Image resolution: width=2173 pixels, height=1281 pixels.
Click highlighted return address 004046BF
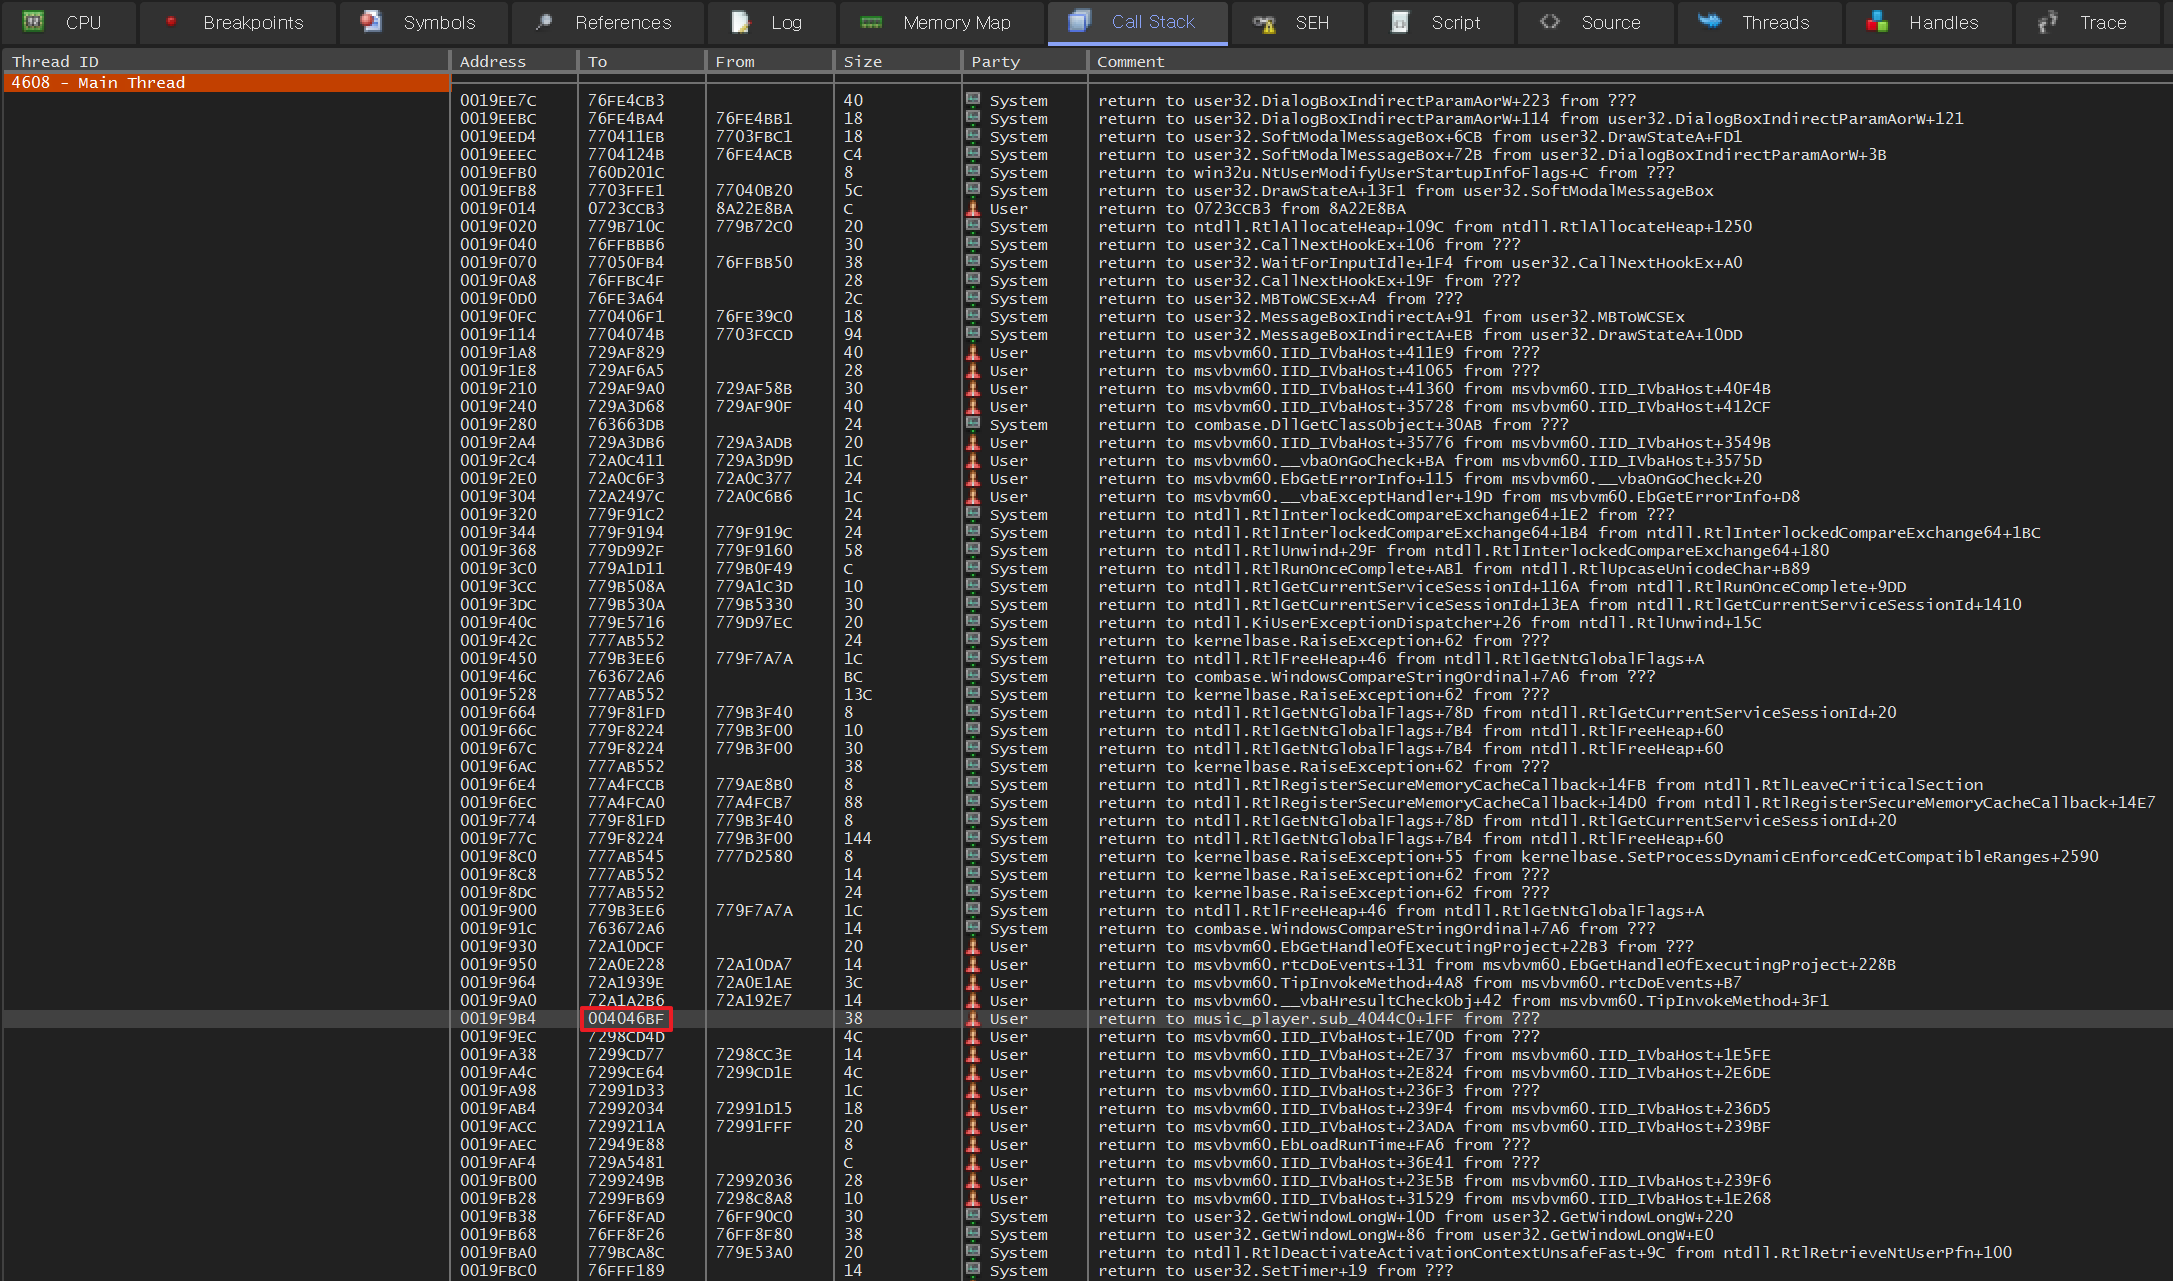tap(626, 1019)
